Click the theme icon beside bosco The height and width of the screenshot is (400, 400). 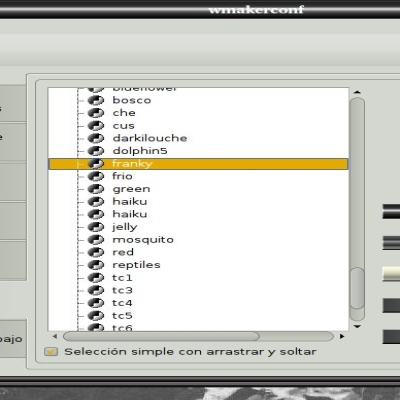coord(96,100)
